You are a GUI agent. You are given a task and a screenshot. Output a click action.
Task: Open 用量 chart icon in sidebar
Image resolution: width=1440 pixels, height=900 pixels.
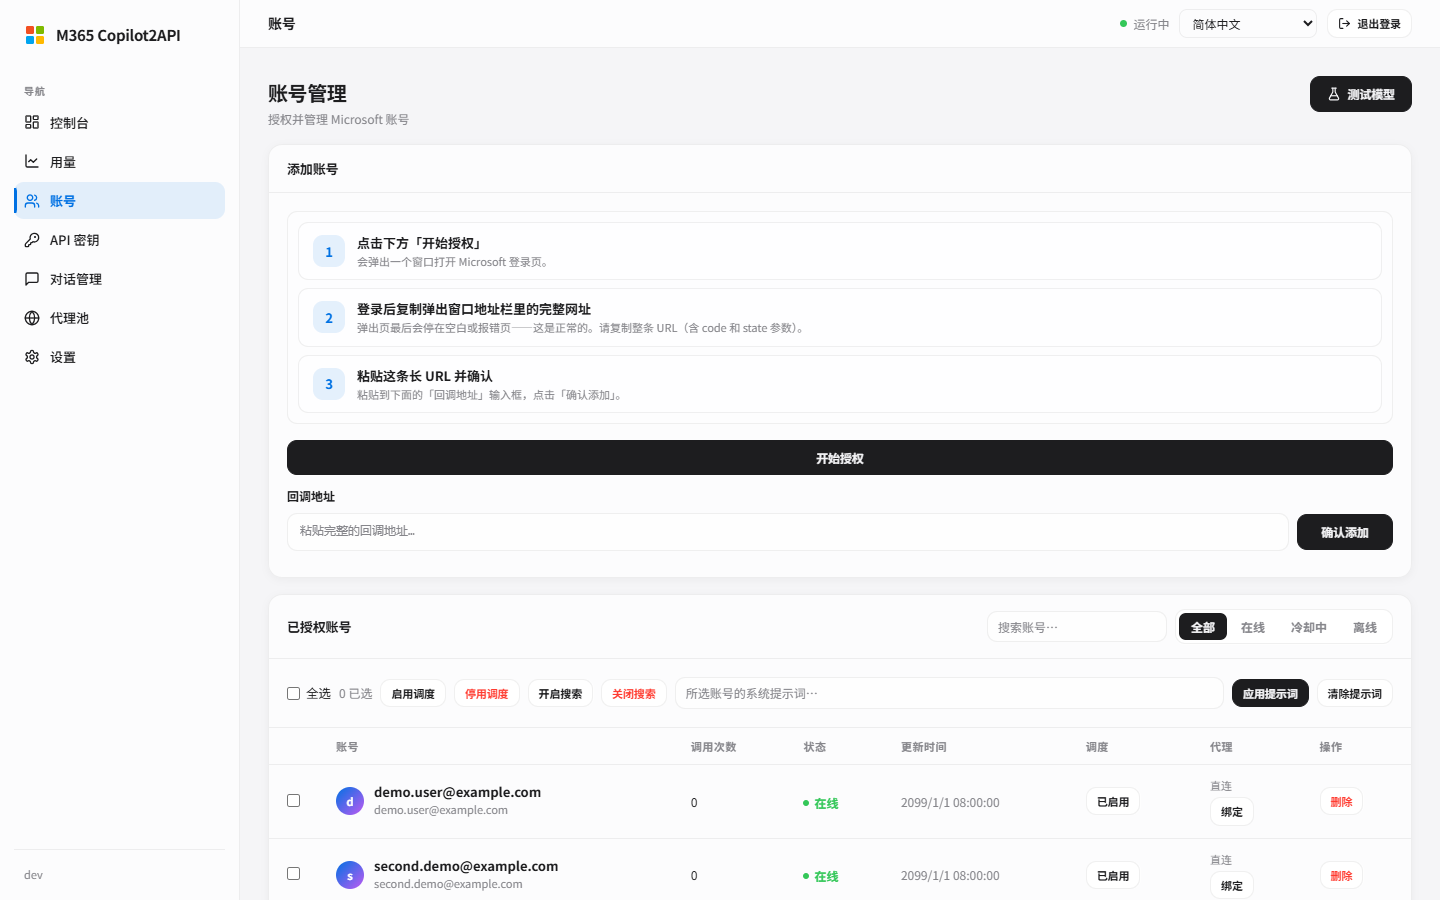point(32,161)
